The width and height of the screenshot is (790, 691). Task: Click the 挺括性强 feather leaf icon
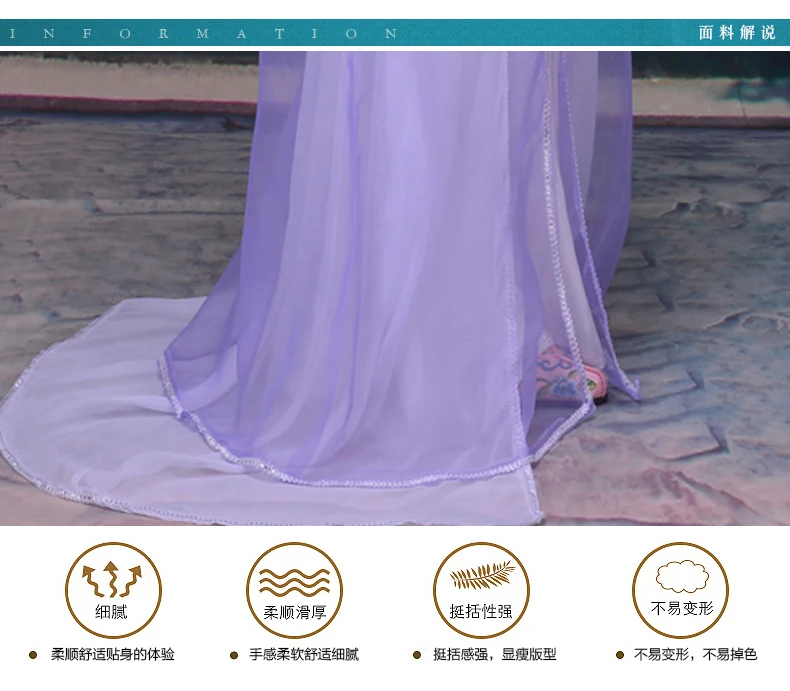pyautogui.click(x=481, y=590)
